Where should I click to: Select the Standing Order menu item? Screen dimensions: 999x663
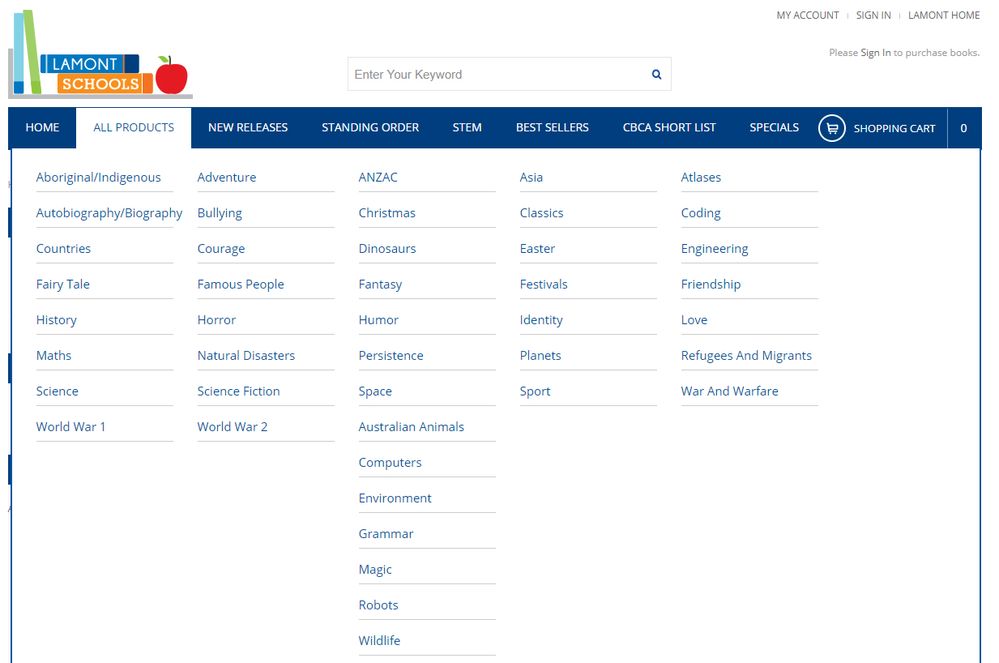click(370, 128)
